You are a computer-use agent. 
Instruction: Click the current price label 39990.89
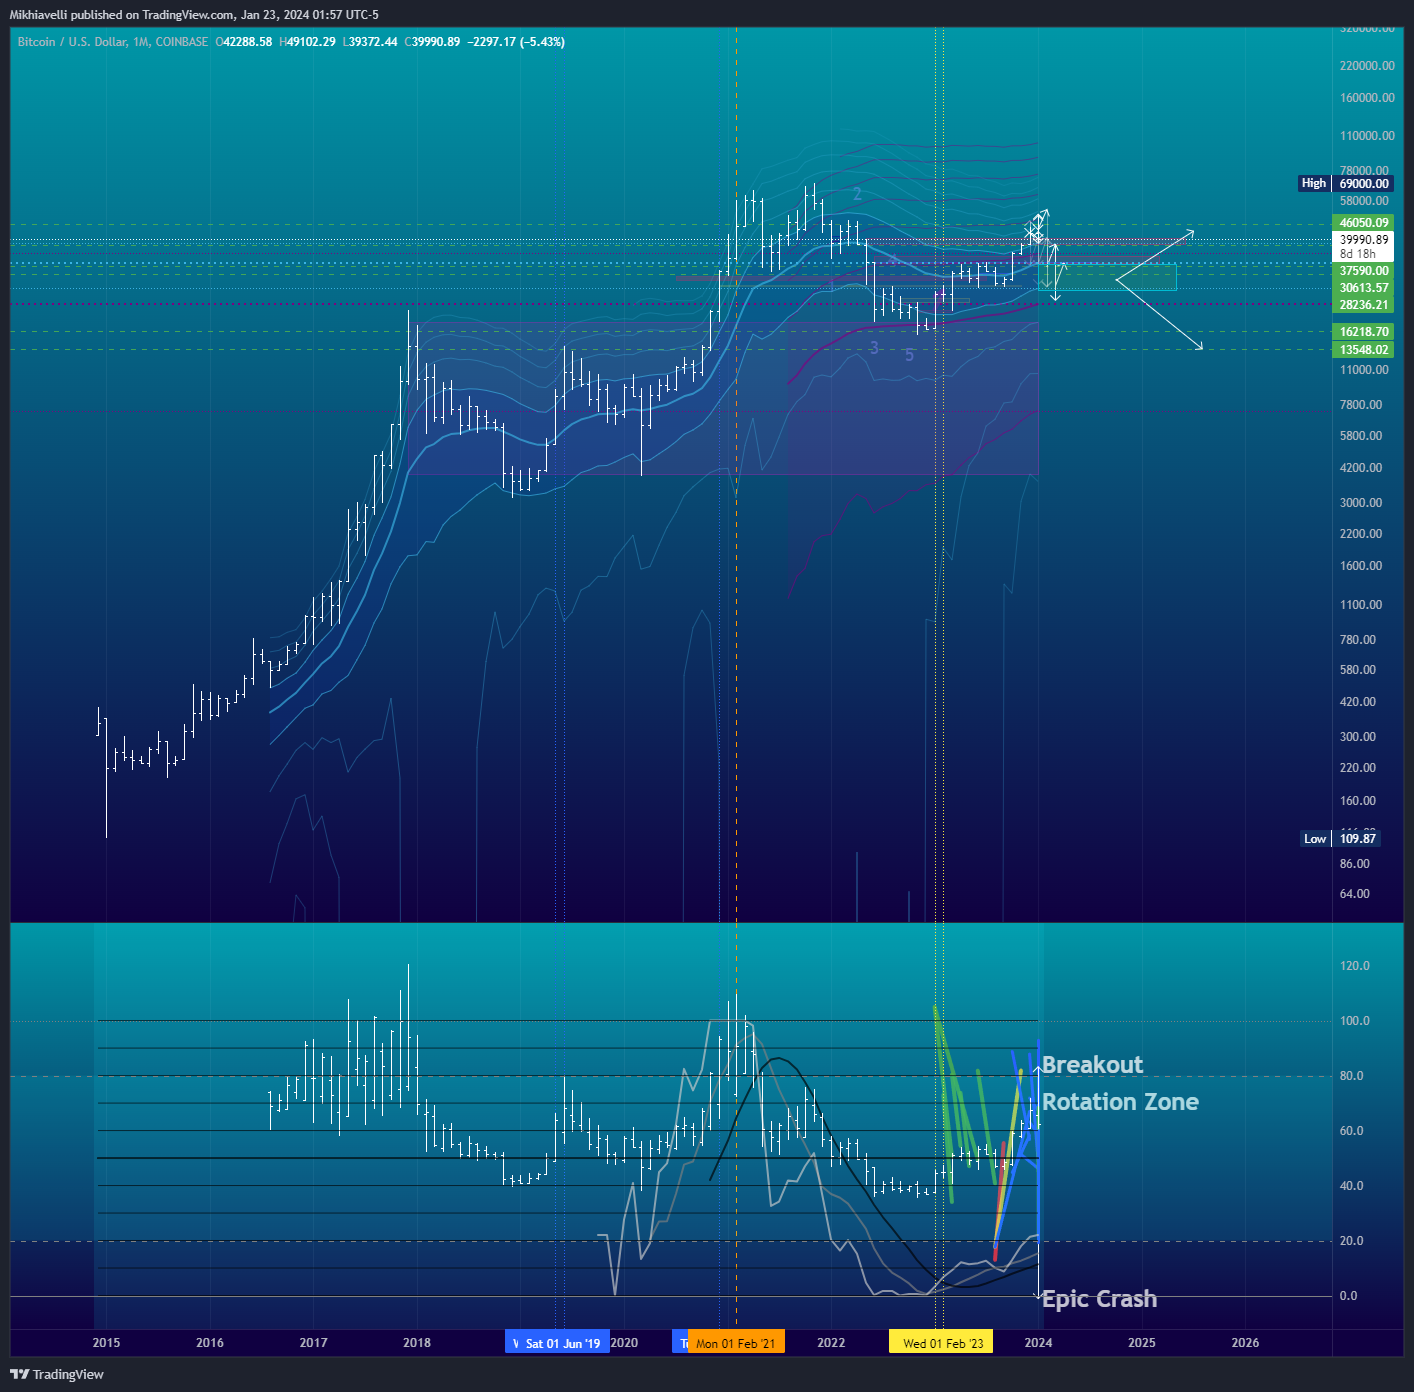coord(1363,240)
